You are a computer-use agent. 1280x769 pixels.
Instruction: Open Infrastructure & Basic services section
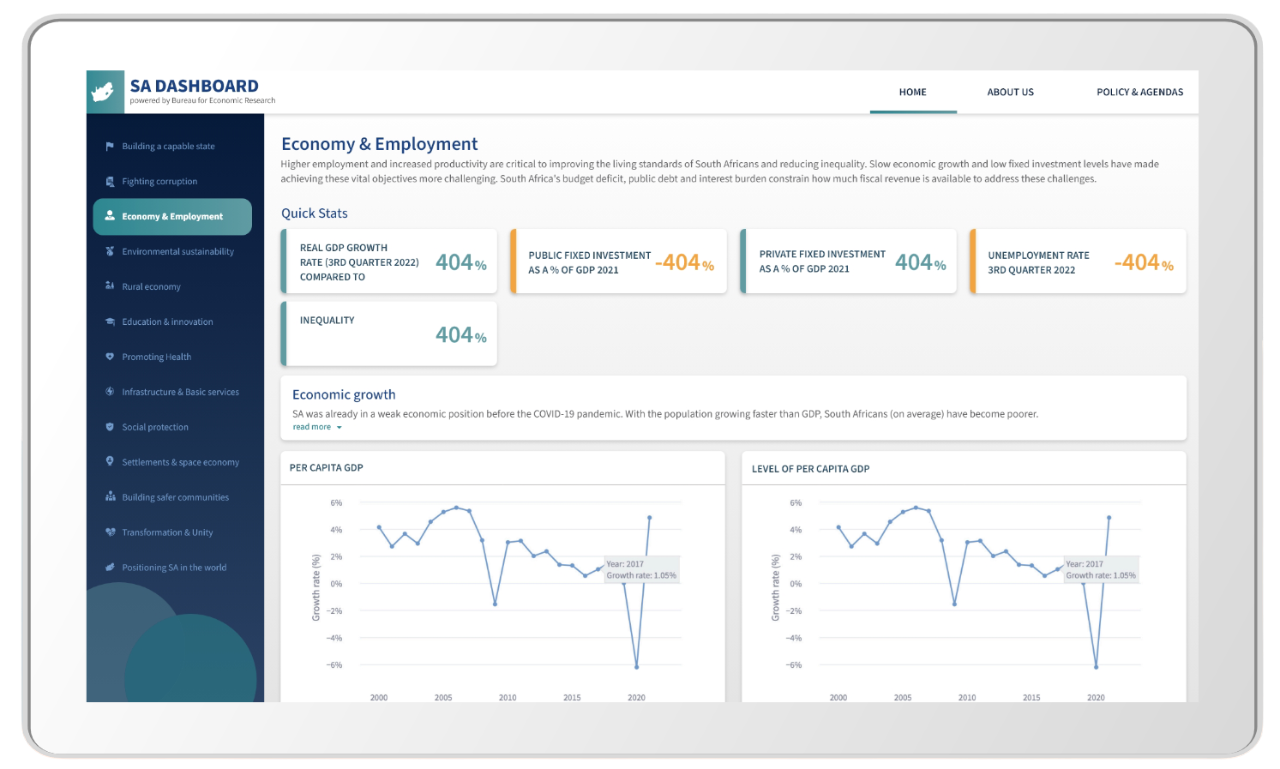(180, 392)
